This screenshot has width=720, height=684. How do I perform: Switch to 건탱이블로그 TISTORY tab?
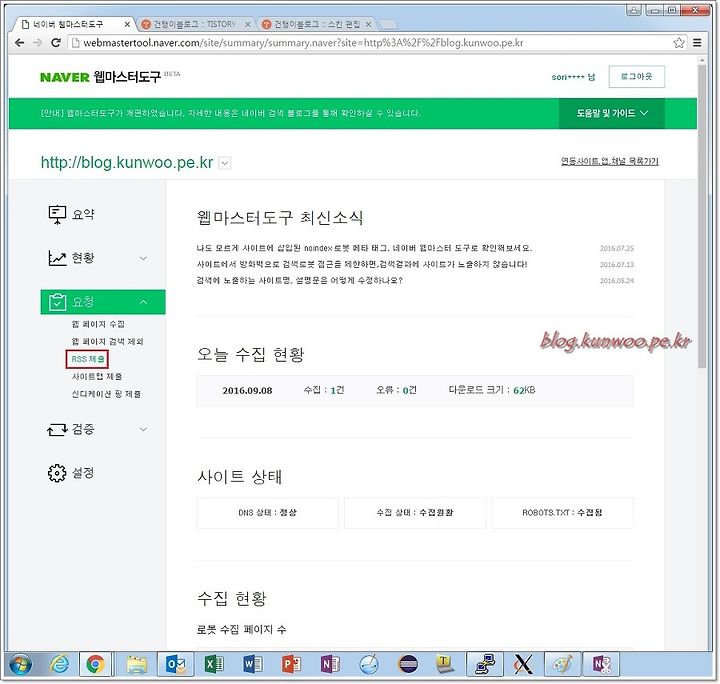(x=194, y=24)
